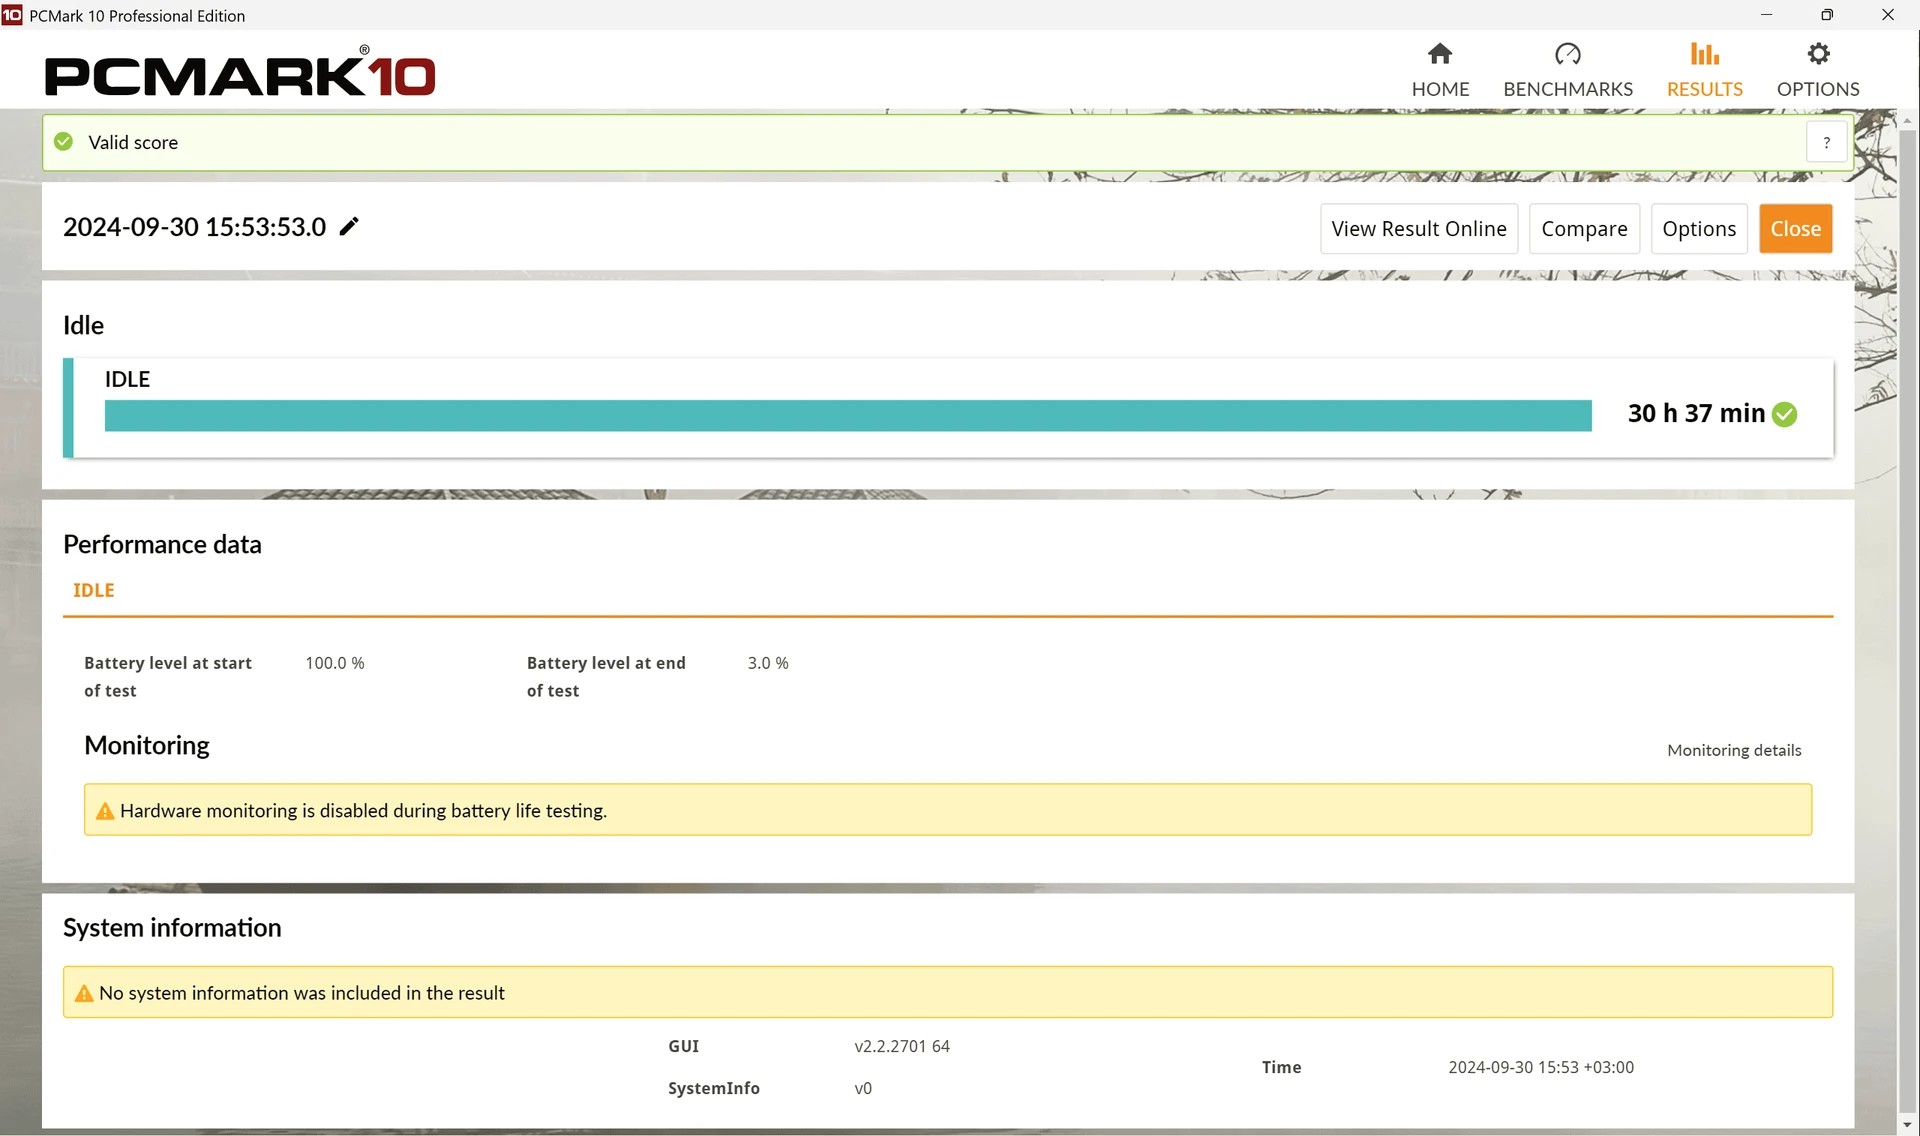Screen dimensions: 1920x1136
Task: Click the question mark help button
Action: [1826, 143]
